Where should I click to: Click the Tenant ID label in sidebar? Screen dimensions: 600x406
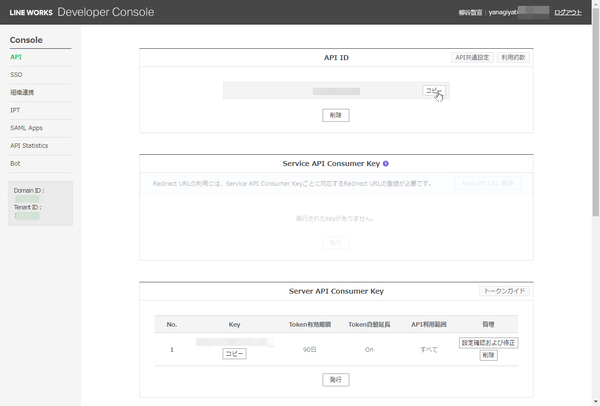pyautogui.click(x=28, y=207)
